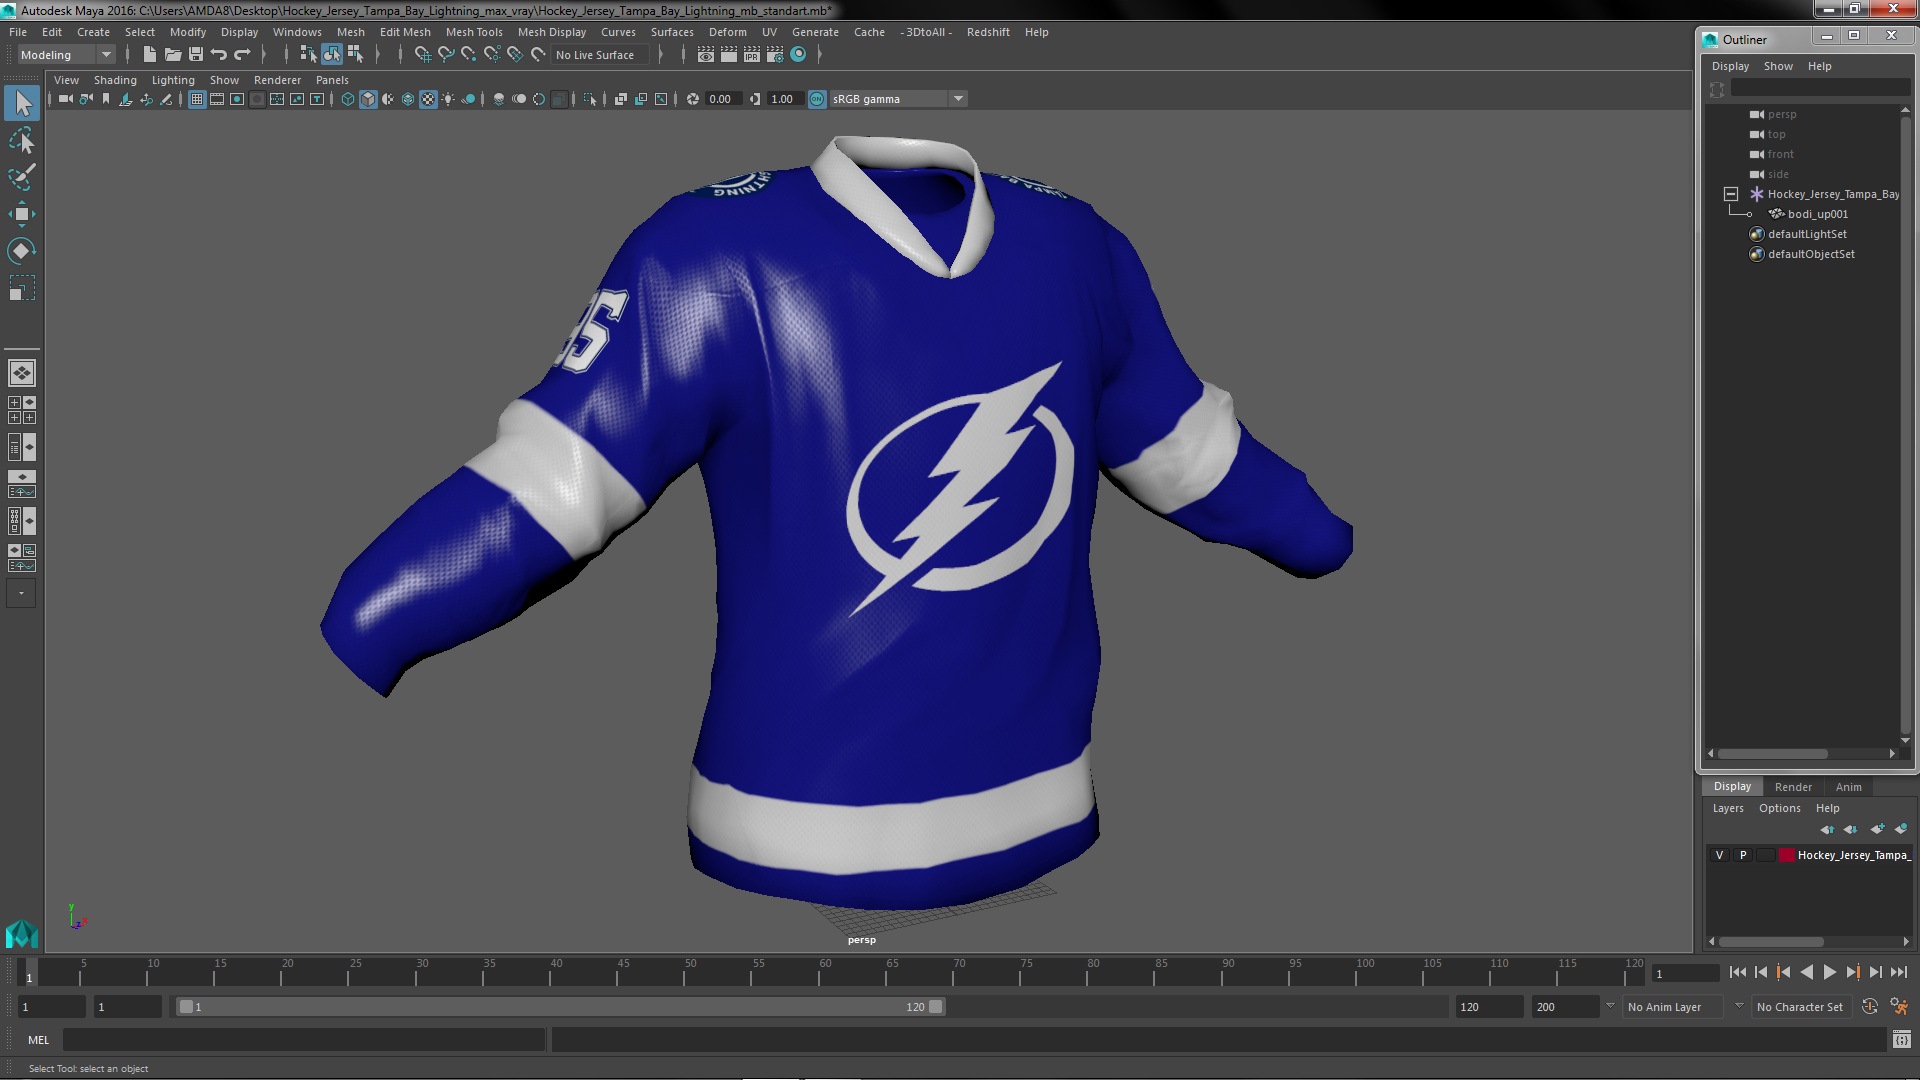Image resolution: width=1920 pixels, height=1080 pixels.
Task: Toggle auto keyframe button
Action: point(1870,1007)
